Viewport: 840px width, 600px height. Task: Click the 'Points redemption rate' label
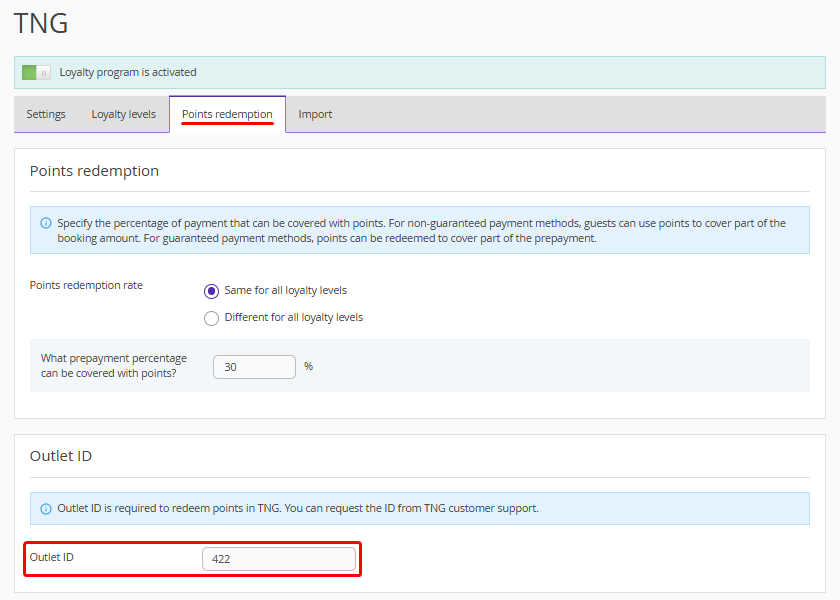coord(86,285)
